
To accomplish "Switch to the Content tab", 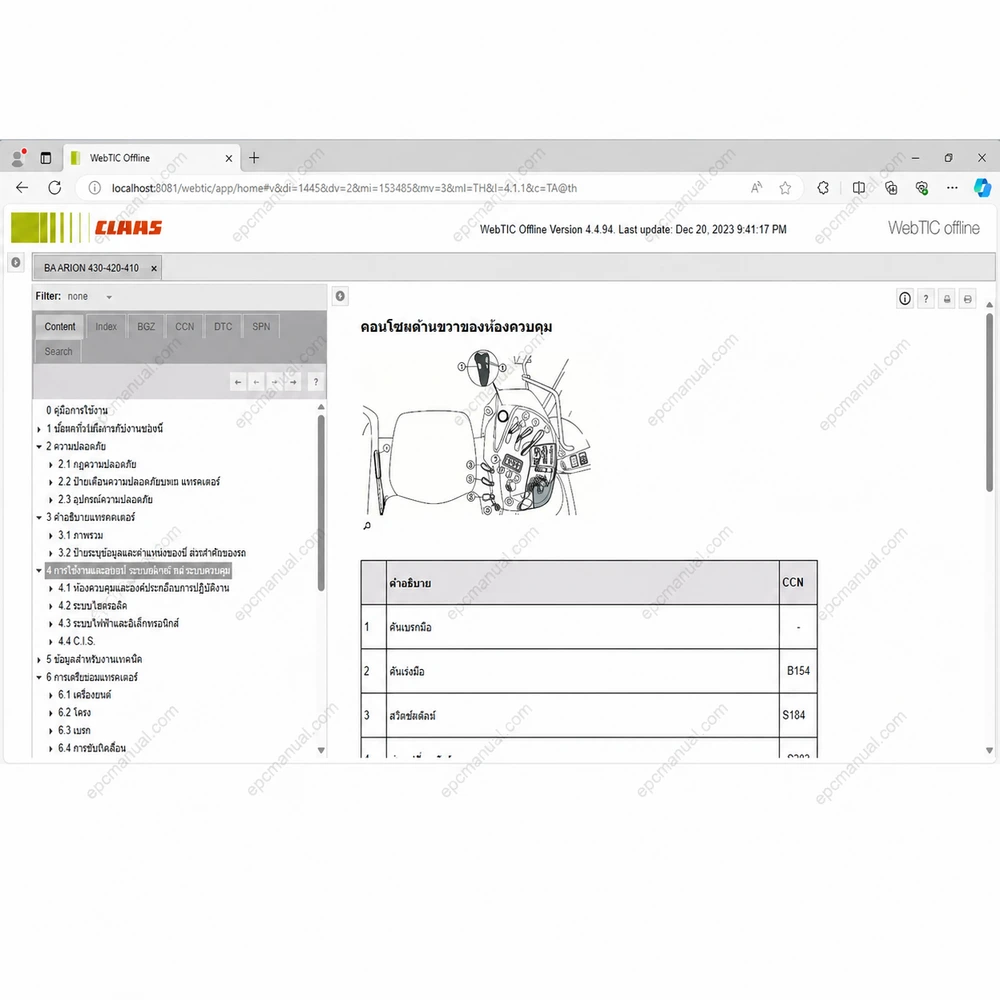I will [x=60, y=327].
